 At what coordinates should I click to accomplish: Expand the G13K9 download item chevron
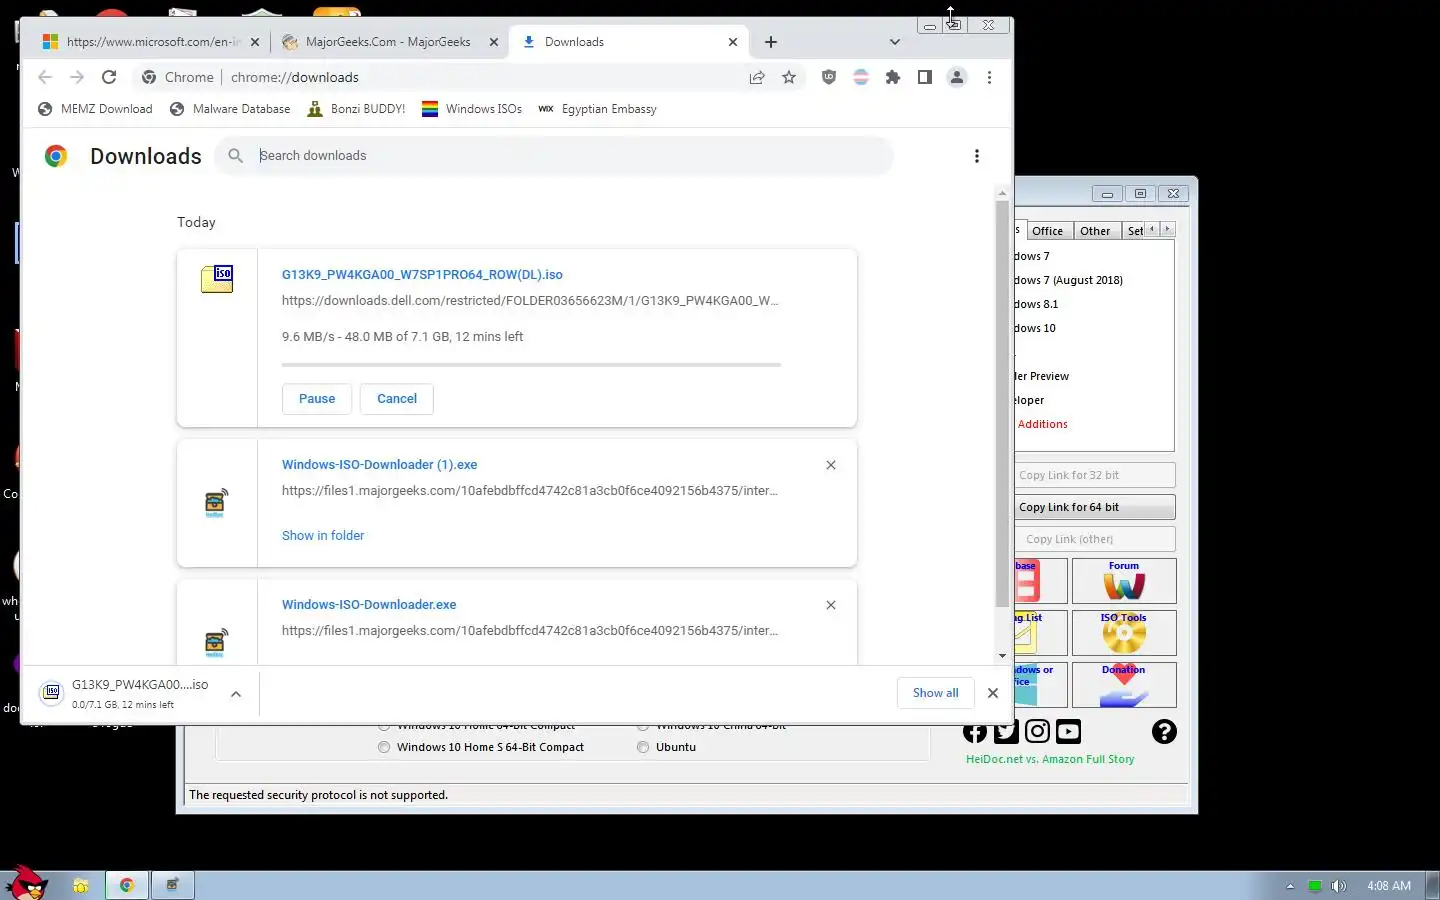tap(236, 694)
